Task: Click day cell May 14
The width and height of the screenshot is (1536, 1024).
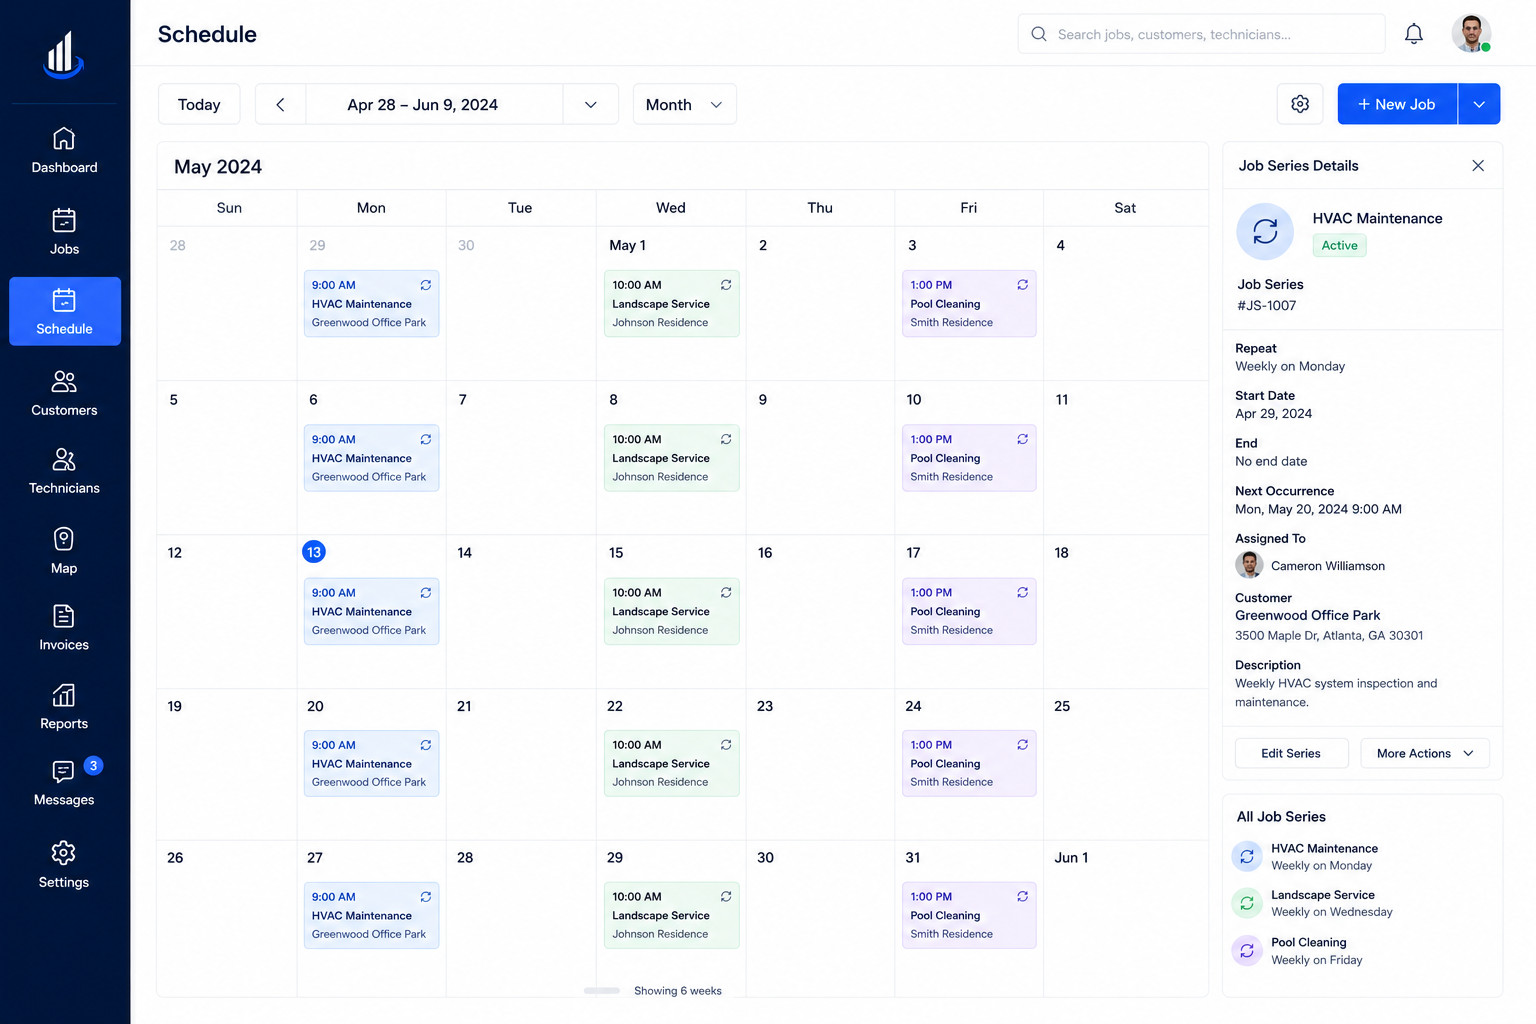Action: click(521, 611)
